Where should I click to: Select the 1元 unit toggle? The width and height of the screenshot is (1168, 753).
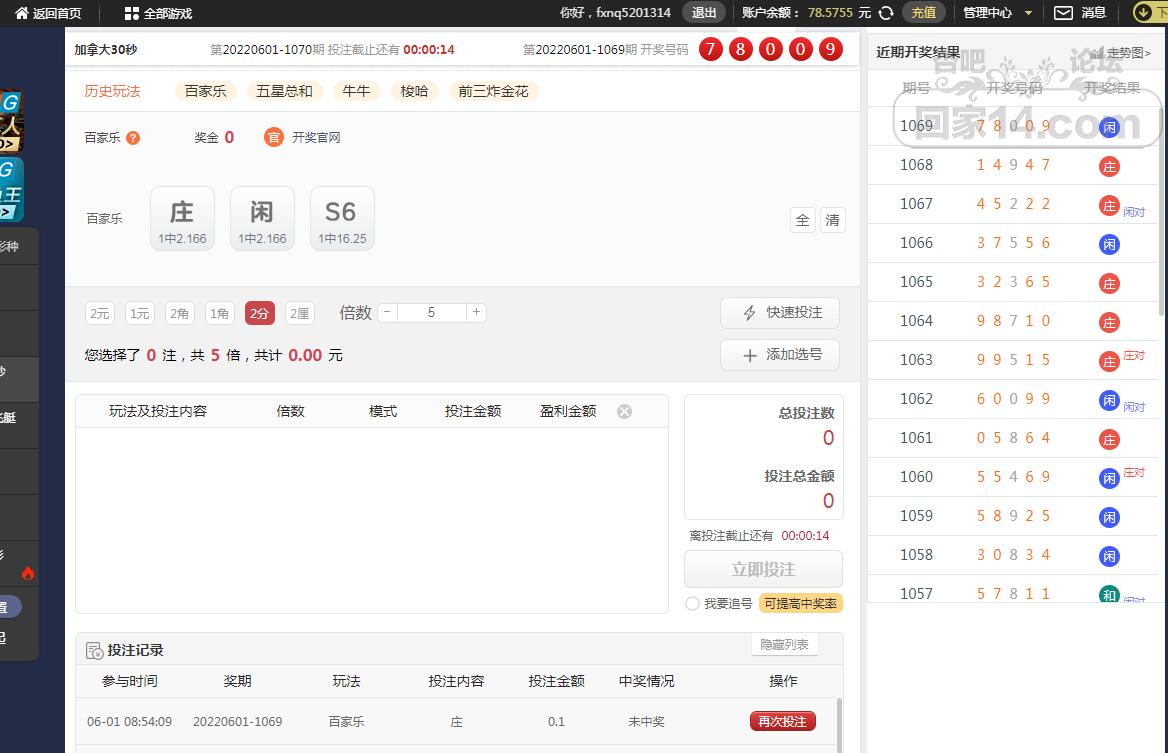click(x=140, y=313)
